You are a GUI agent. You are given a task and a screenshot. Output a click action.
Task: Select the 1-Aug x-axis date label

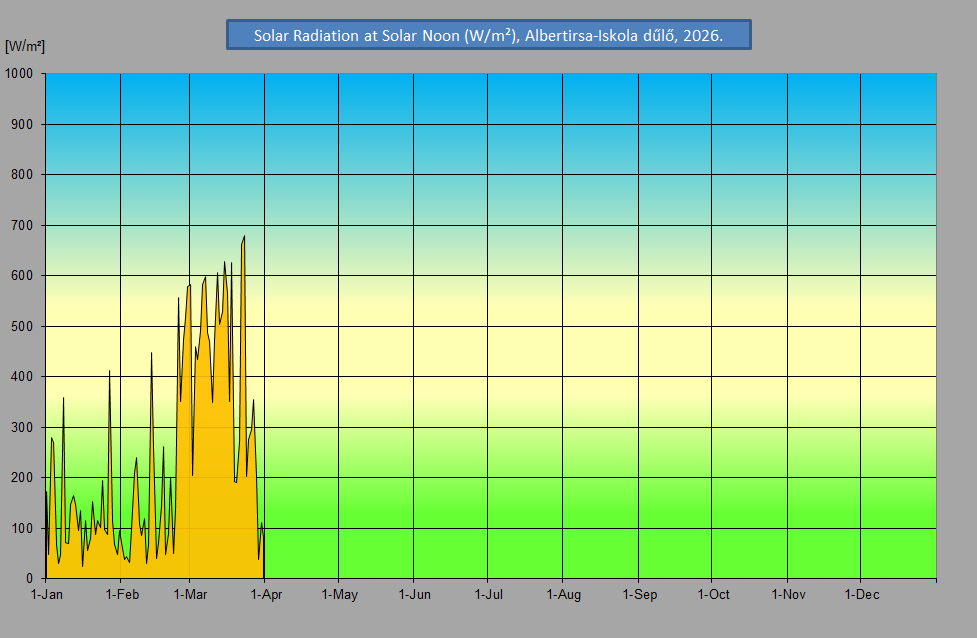click(563, 595)
